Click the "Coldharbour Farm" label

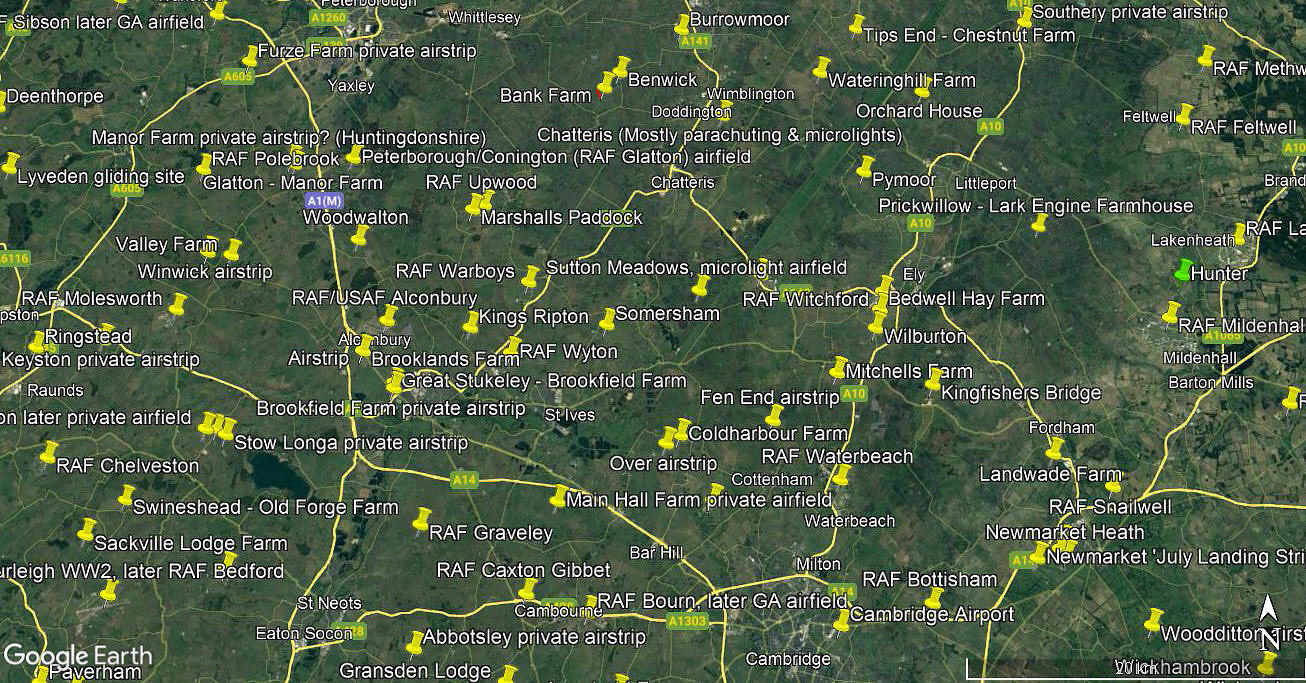coord(768,434)
